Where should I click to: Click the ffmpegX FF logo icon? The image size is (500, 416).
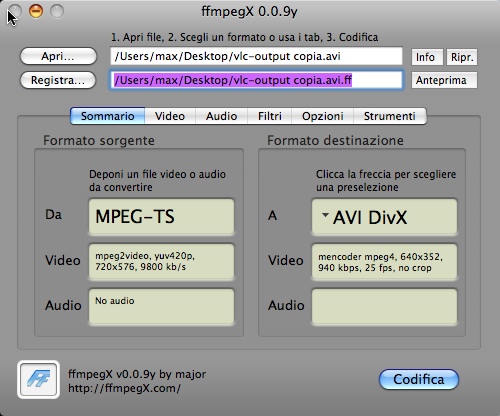tap(38, 379)
